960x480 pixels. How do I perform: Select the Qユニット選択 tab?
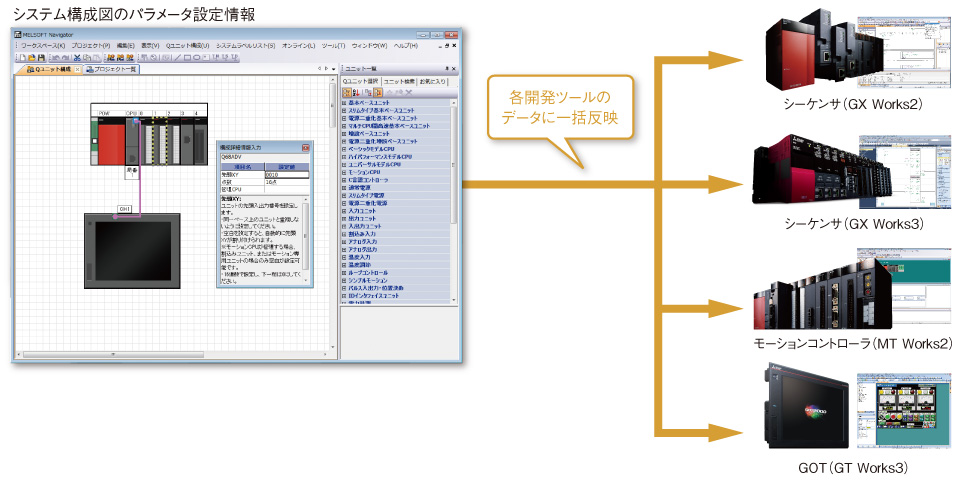pos(361,81)
